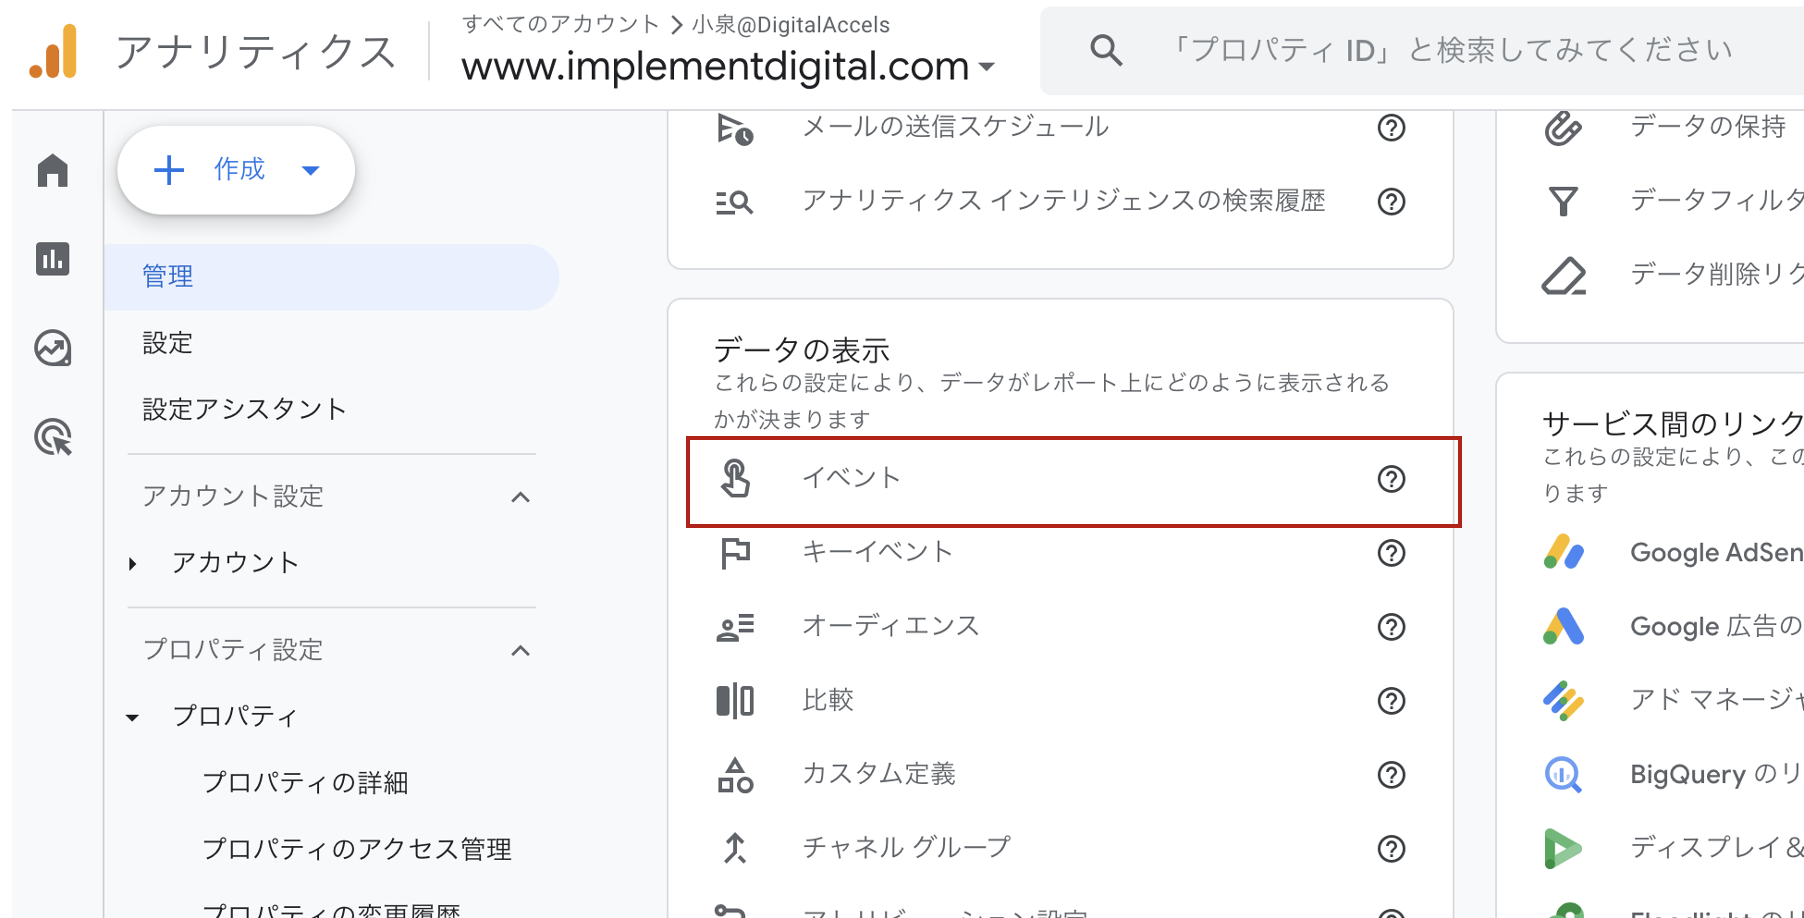This screenshot has height=918, width=1804.
Task: Click the 比較 comparison icon
Action: (x=735, y=701)
